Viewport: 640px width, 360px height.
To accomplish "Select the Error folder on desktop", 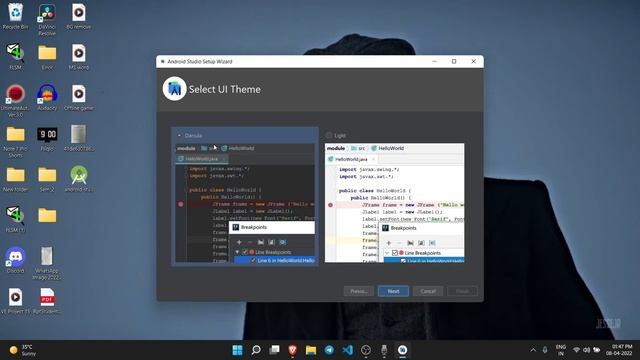I will (x=47, y=57).
